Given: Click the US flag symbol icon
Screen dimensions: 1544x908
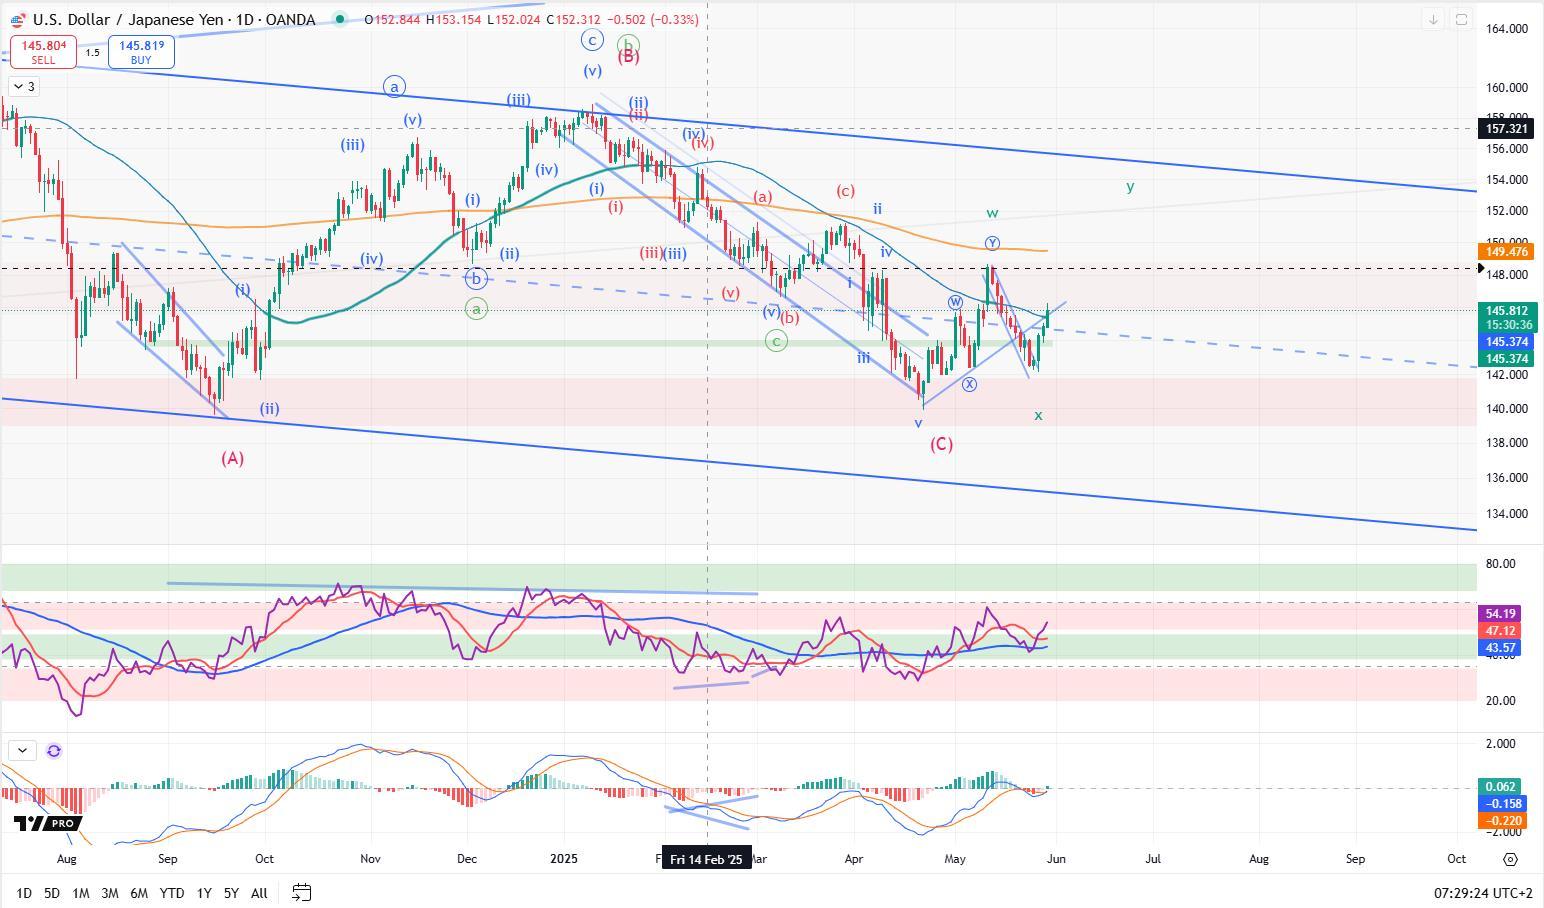Looking at the screenshot, I should click(17, 19).
